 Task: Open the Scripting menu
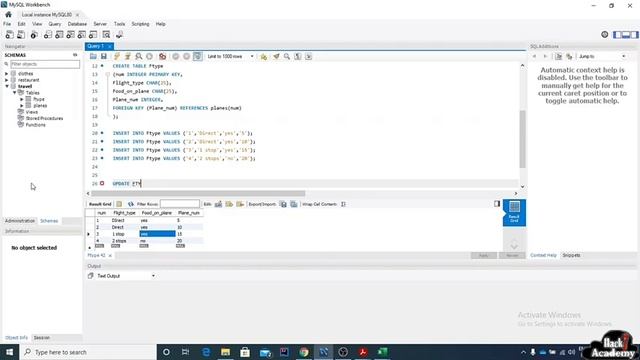[140, 24]
